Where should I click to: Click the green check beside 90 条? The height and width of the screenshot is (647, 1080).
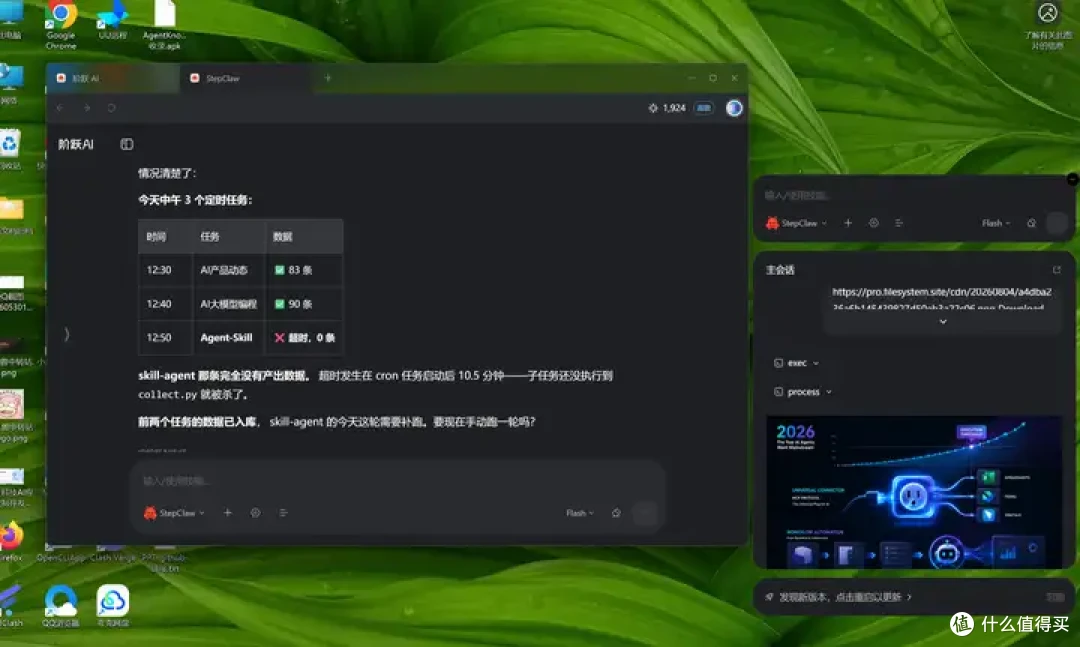point(280,304)
